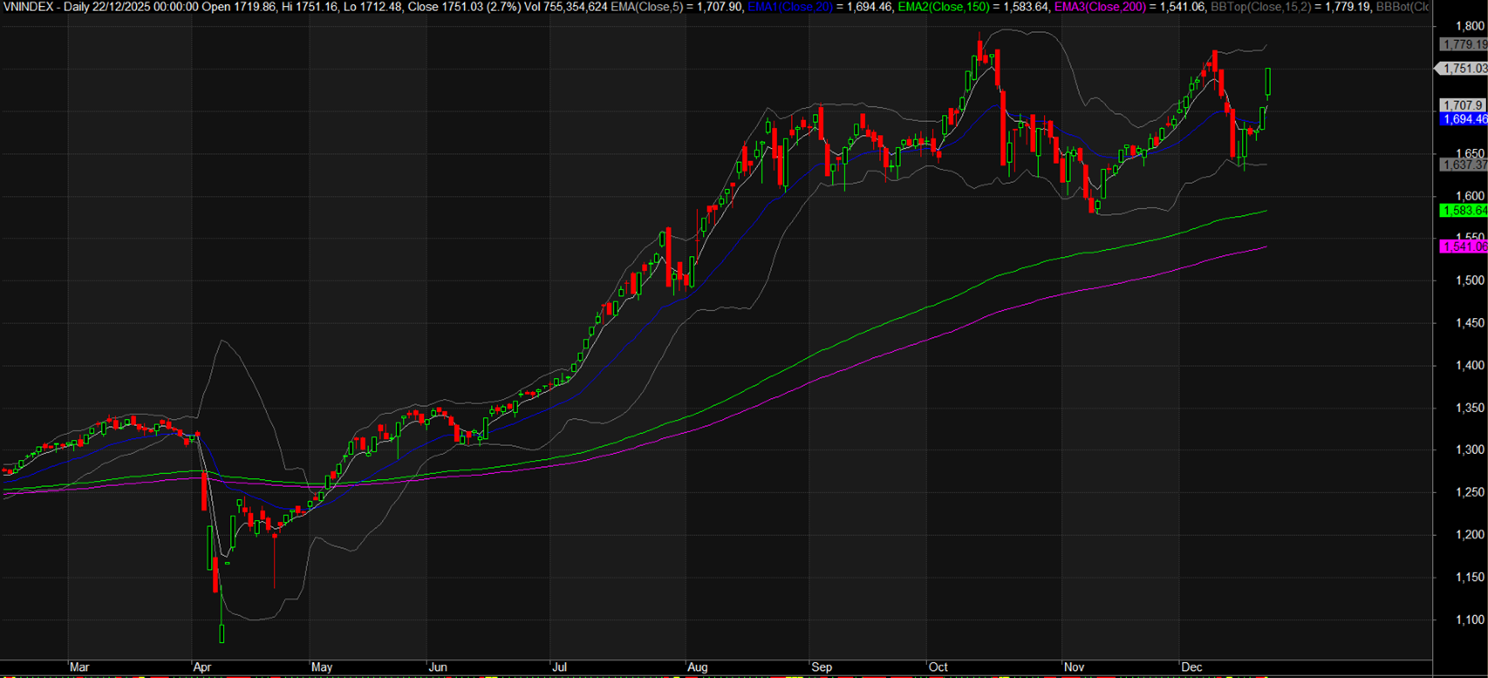The width and height of the screenshot is (1488, 678).
Task: Click the magenta 1,541.06 price tag
Action: pos(1463,246)
